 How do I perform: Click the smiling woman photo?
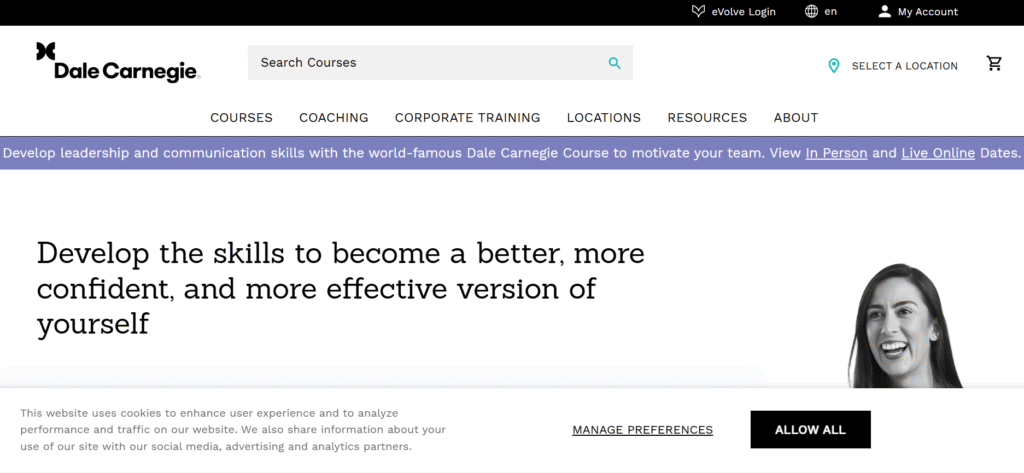[904, 325]
